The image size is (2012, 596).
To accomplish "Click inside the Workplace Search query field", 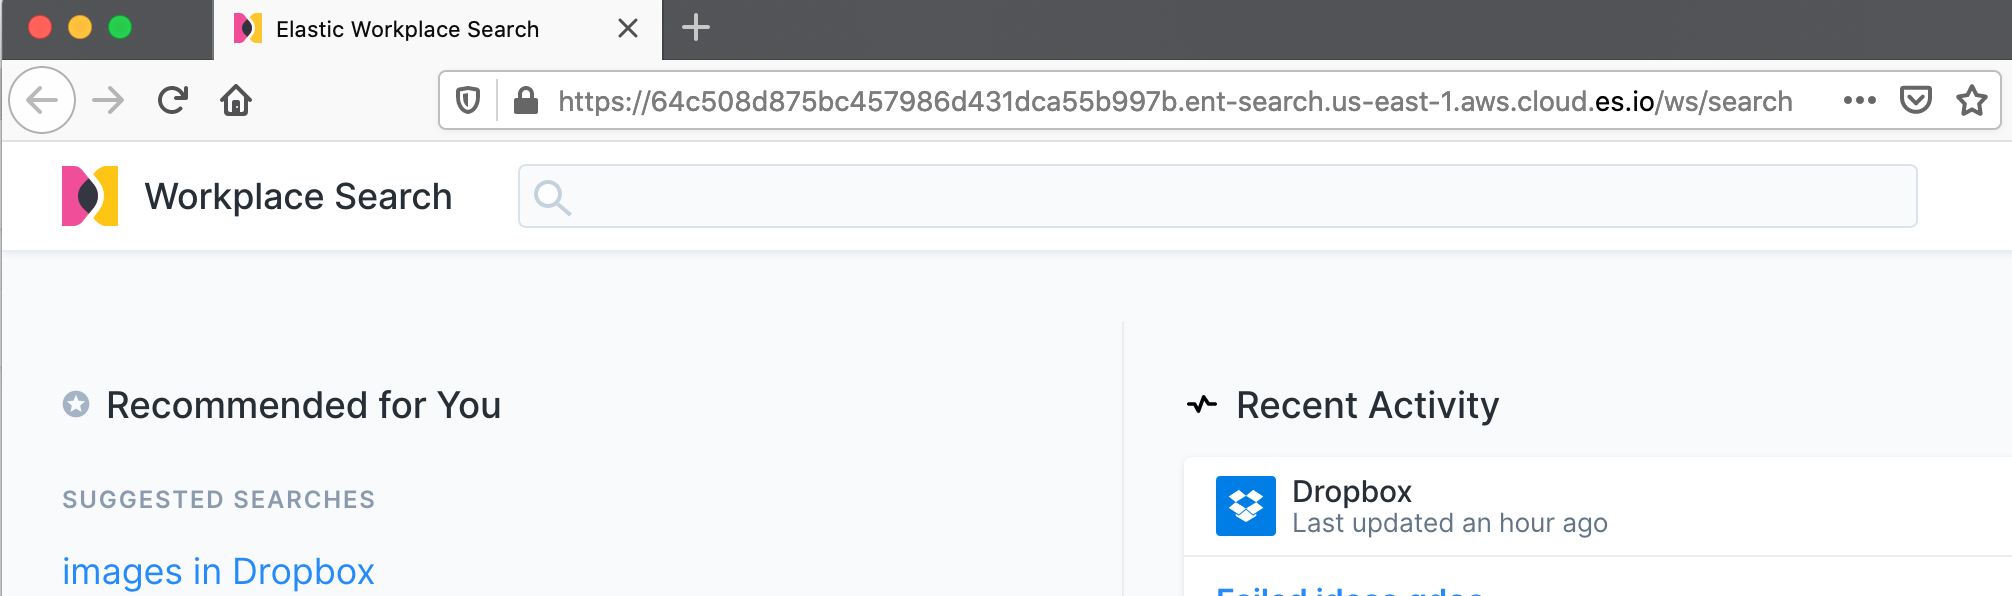I will pyautogui.click(x=1100, y=196).
